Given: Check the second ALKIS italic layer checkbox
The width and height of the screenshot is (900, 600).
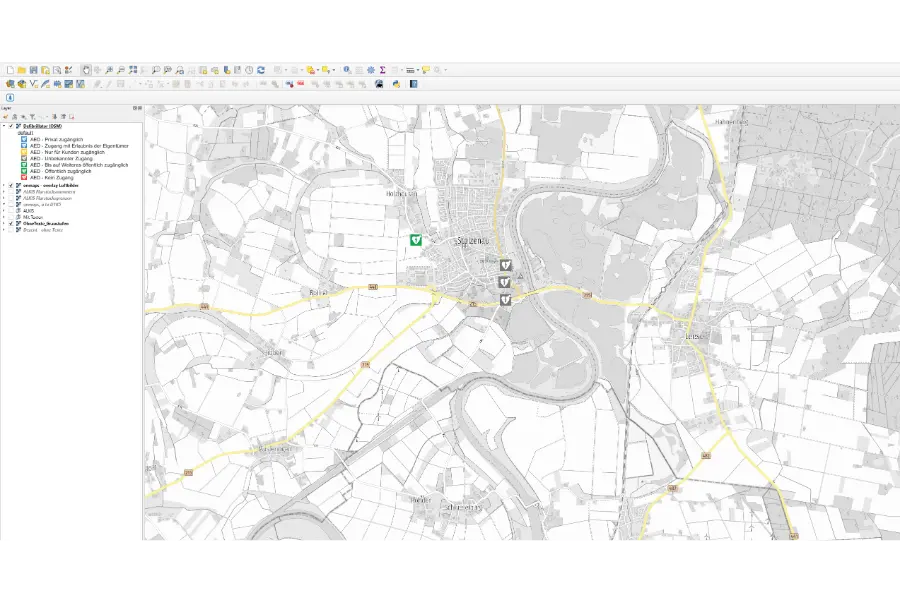Looking at the screenshot, I should [x=11, y=198].
